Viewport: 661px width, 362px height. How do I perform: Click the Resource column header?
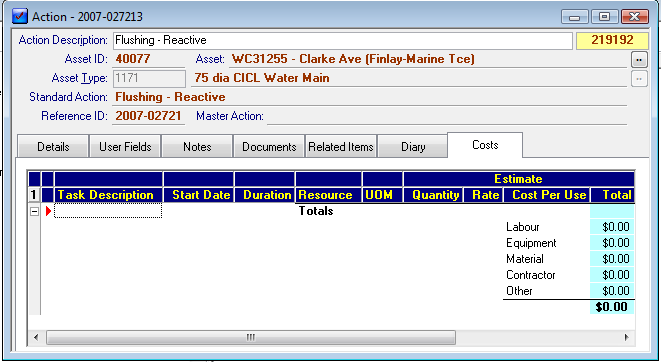point(328,195)
